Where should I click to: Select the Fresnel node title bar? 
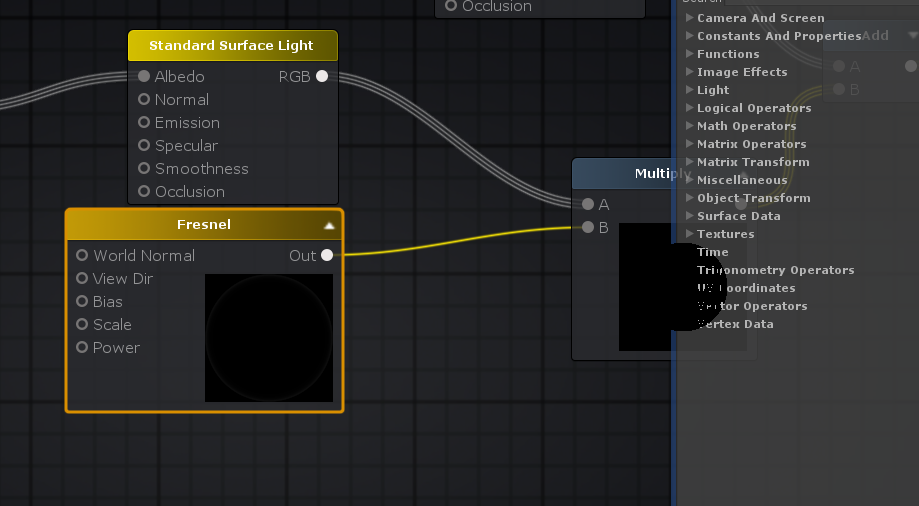(x=204, y=225)
